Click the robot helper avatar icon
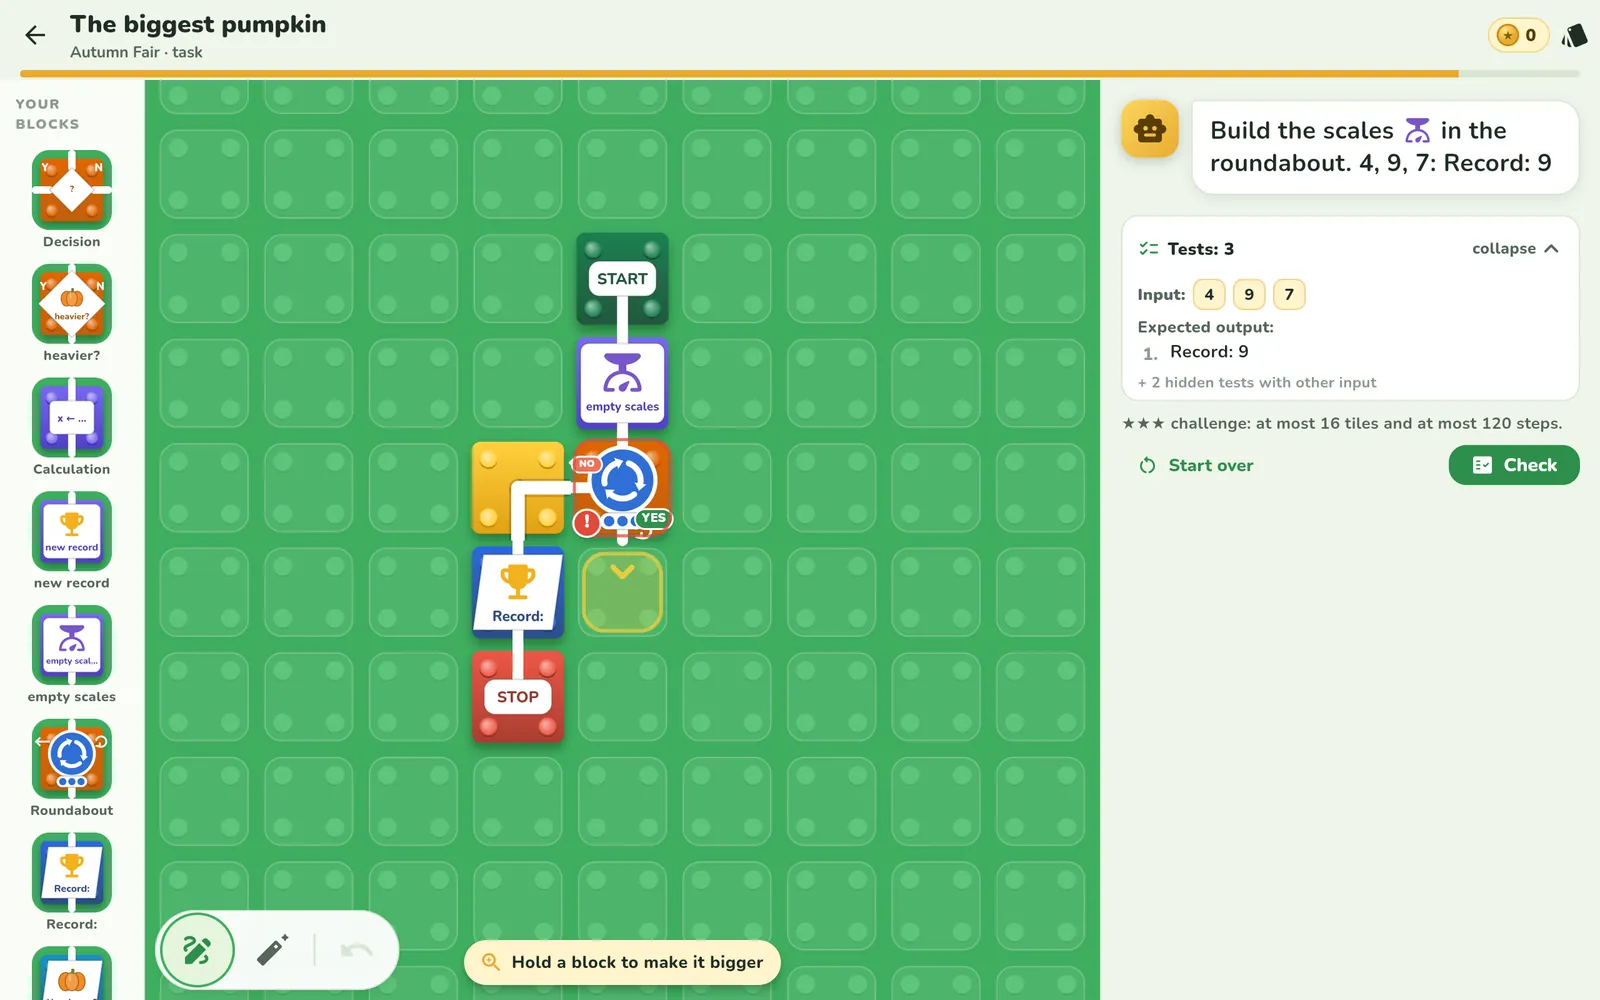The image size is (1600, 1000). (x=1150, y=129)
